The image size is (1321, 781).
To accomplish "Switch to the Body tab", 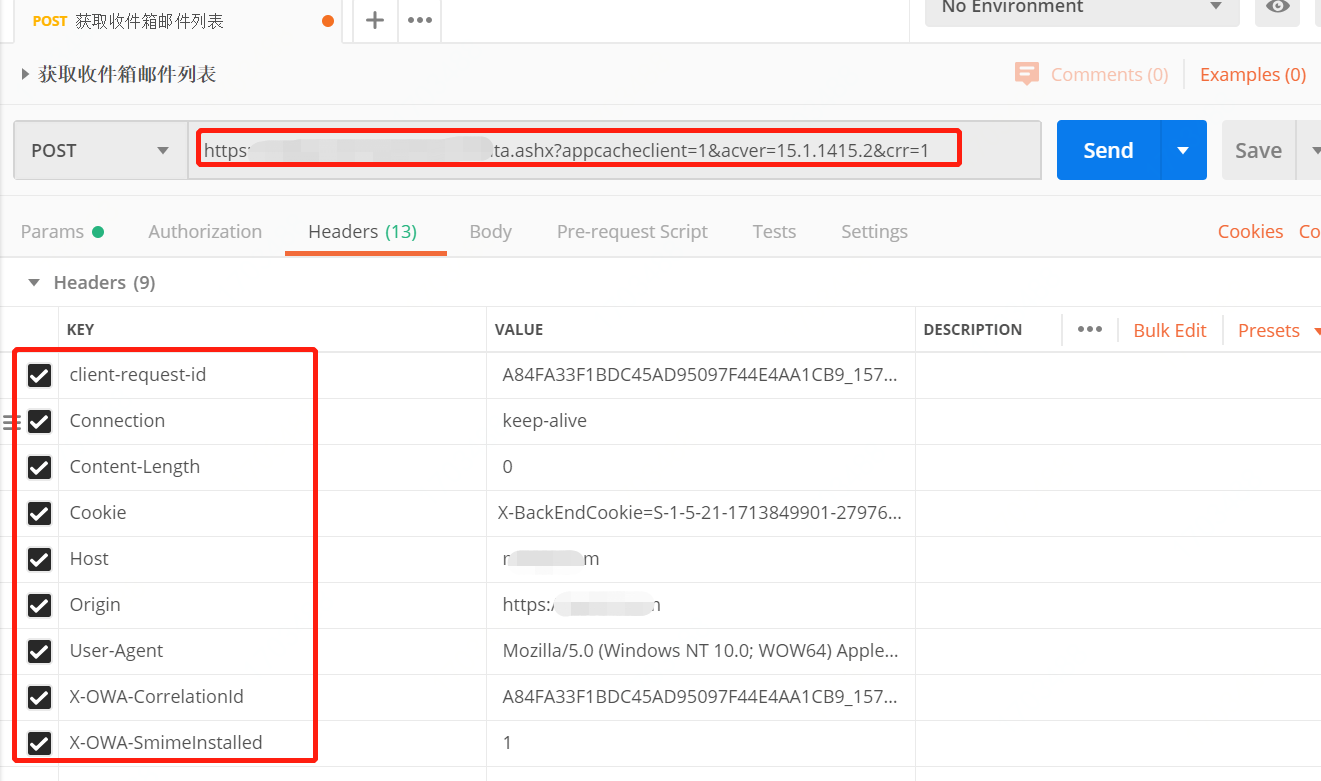I will [490, 231].
